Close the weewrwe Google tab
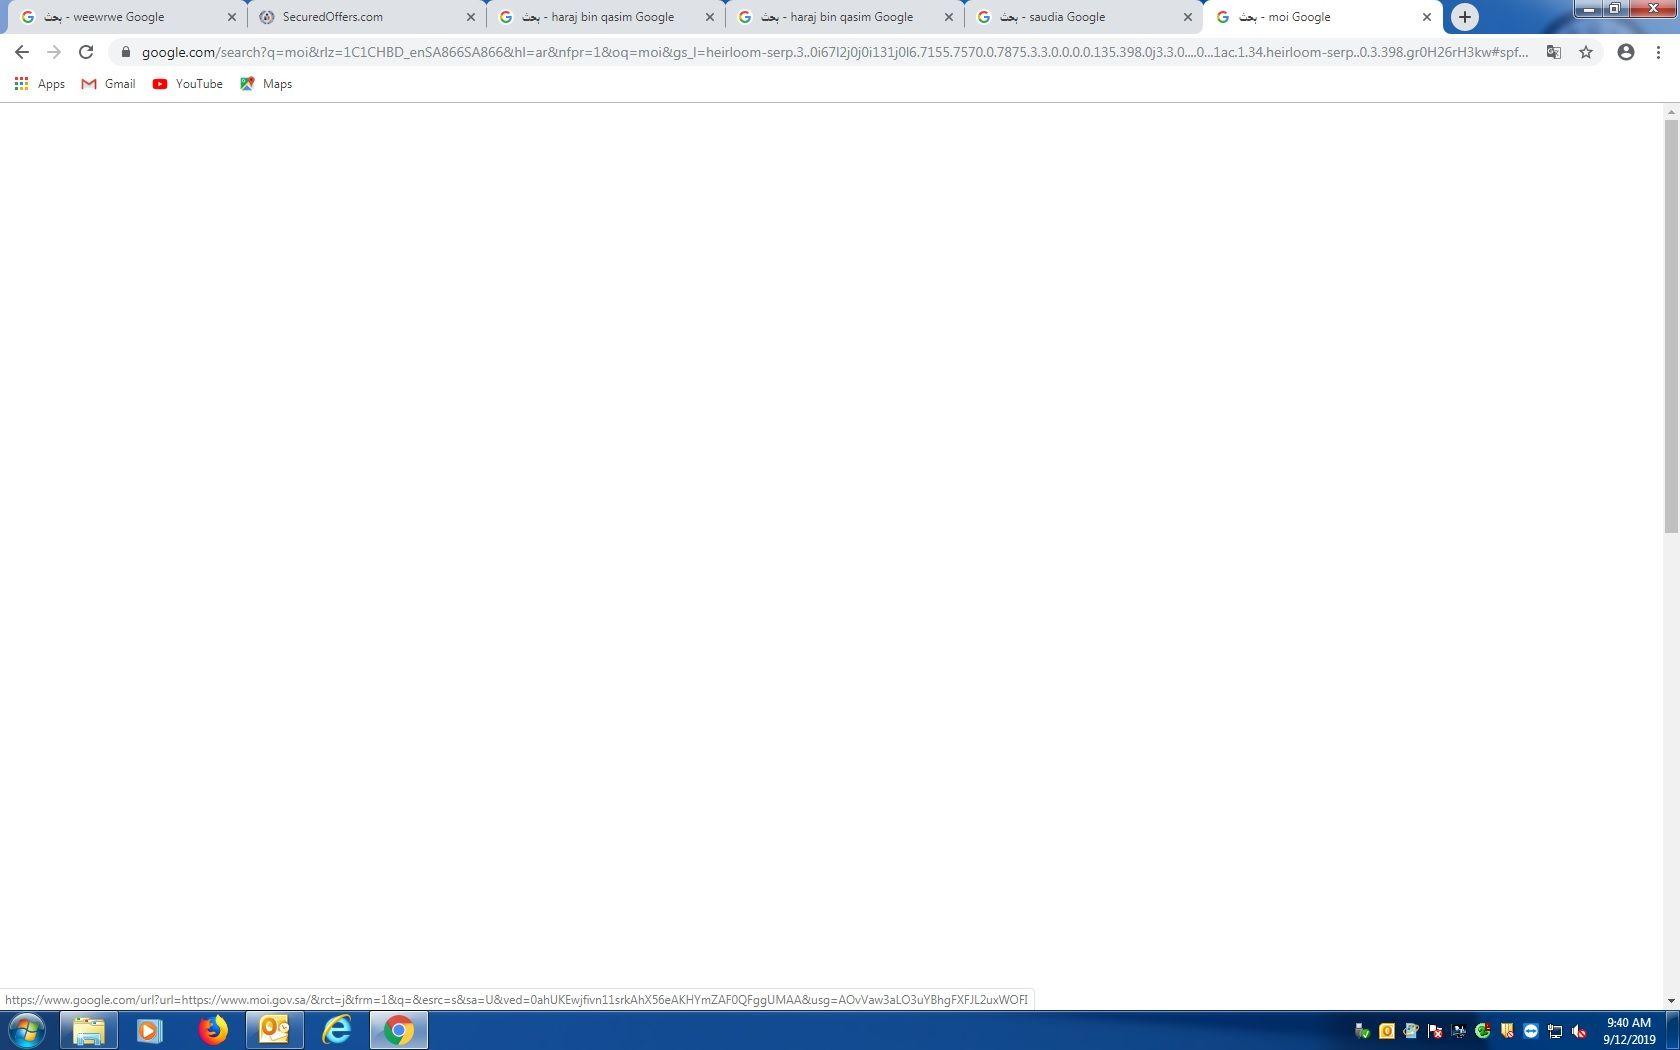Viewport: 1680px width, 1050px height. point(232,17)
